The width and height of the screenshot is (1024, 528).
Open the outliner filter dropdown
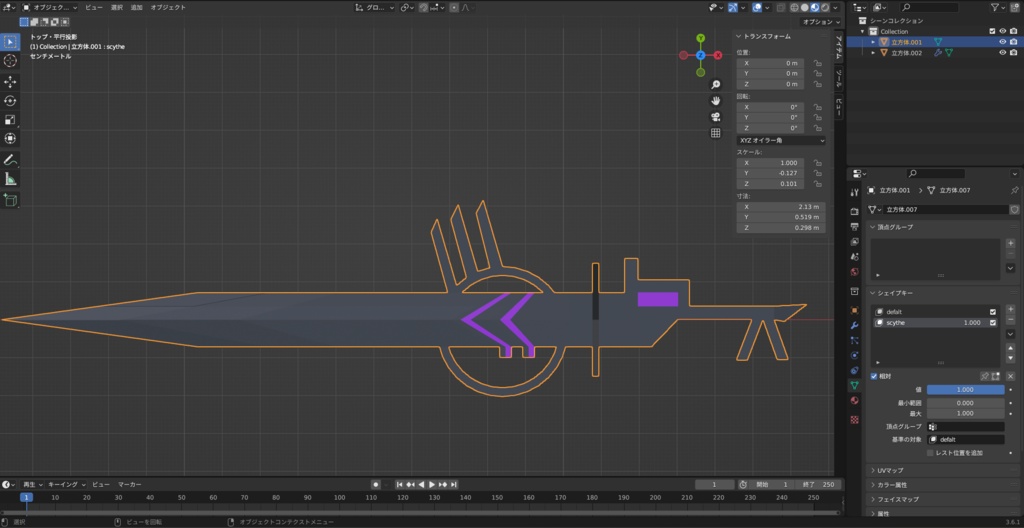(998, 7)
